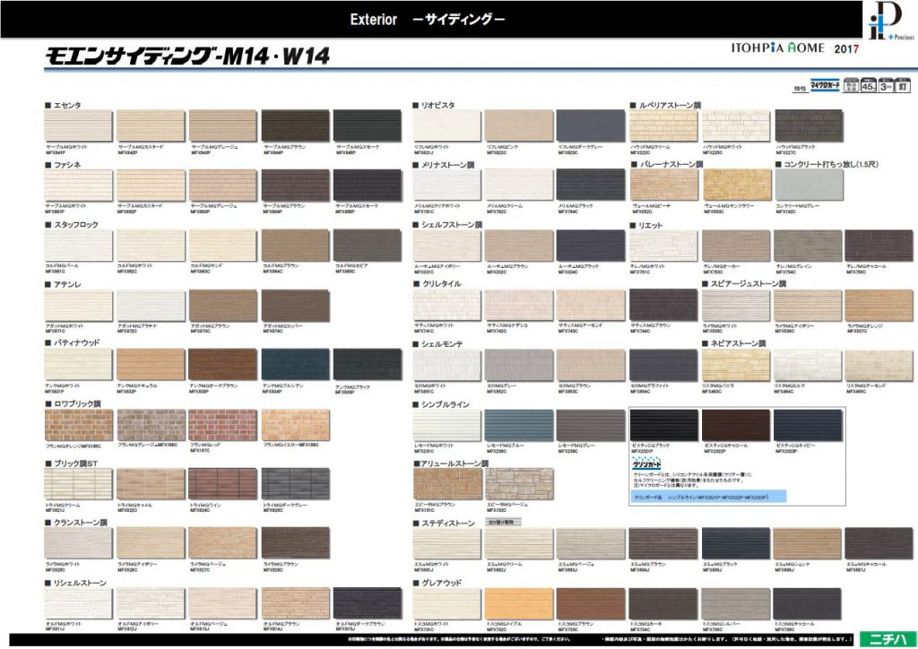Select the シェルフストーン調 section heading

tap(447, 225)
